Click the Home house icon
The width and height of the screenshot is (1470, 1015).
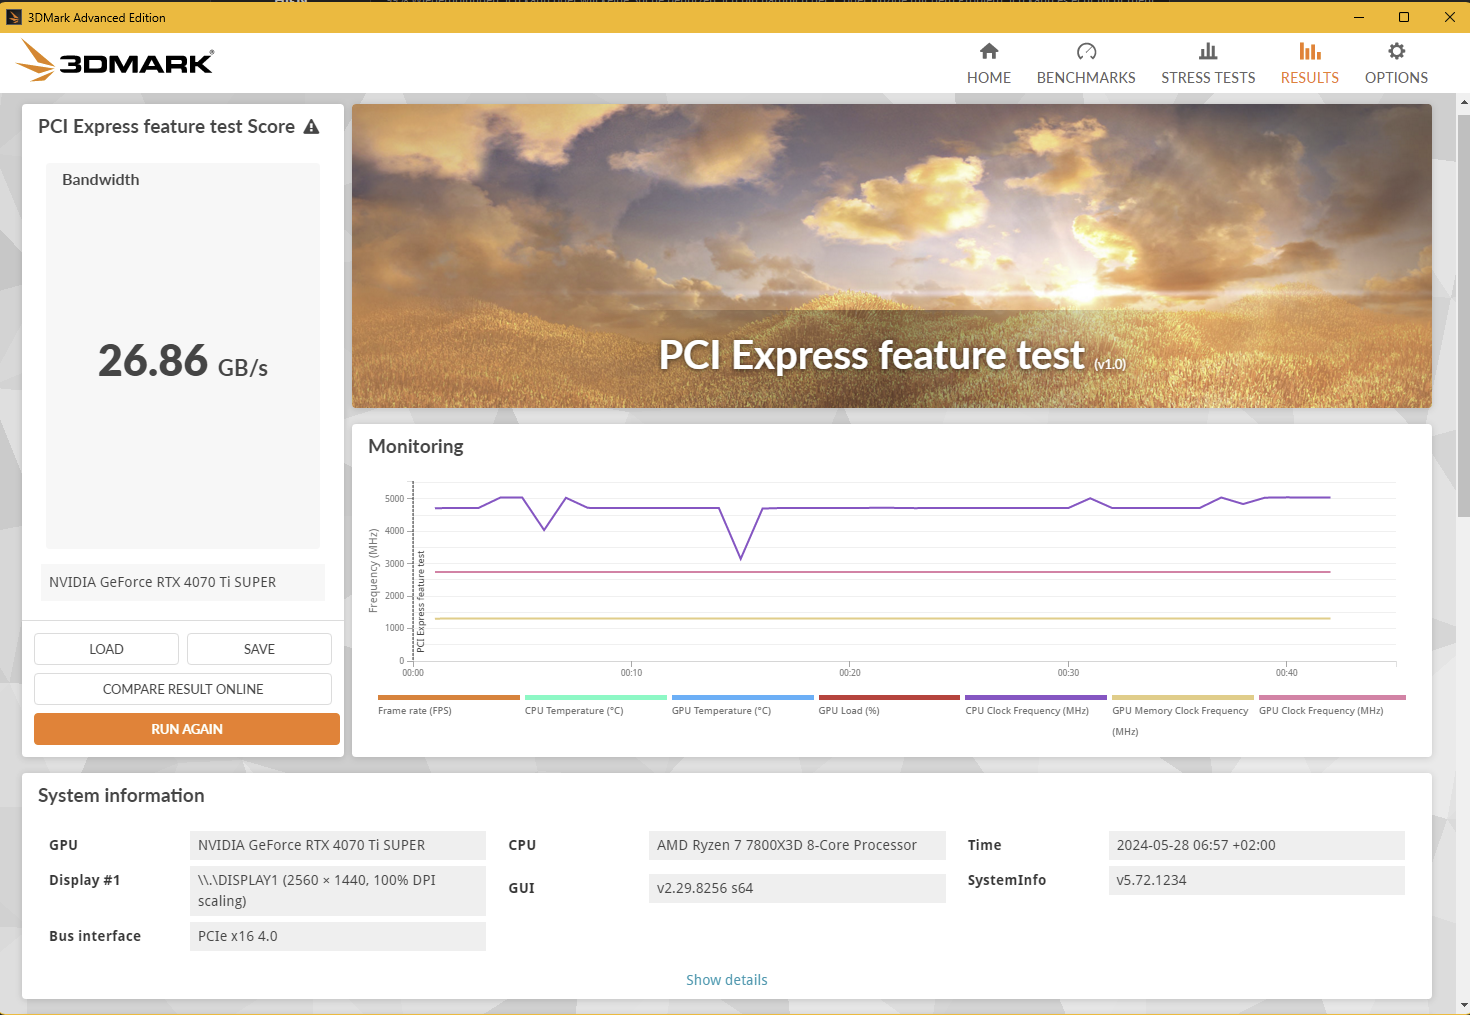989,51
